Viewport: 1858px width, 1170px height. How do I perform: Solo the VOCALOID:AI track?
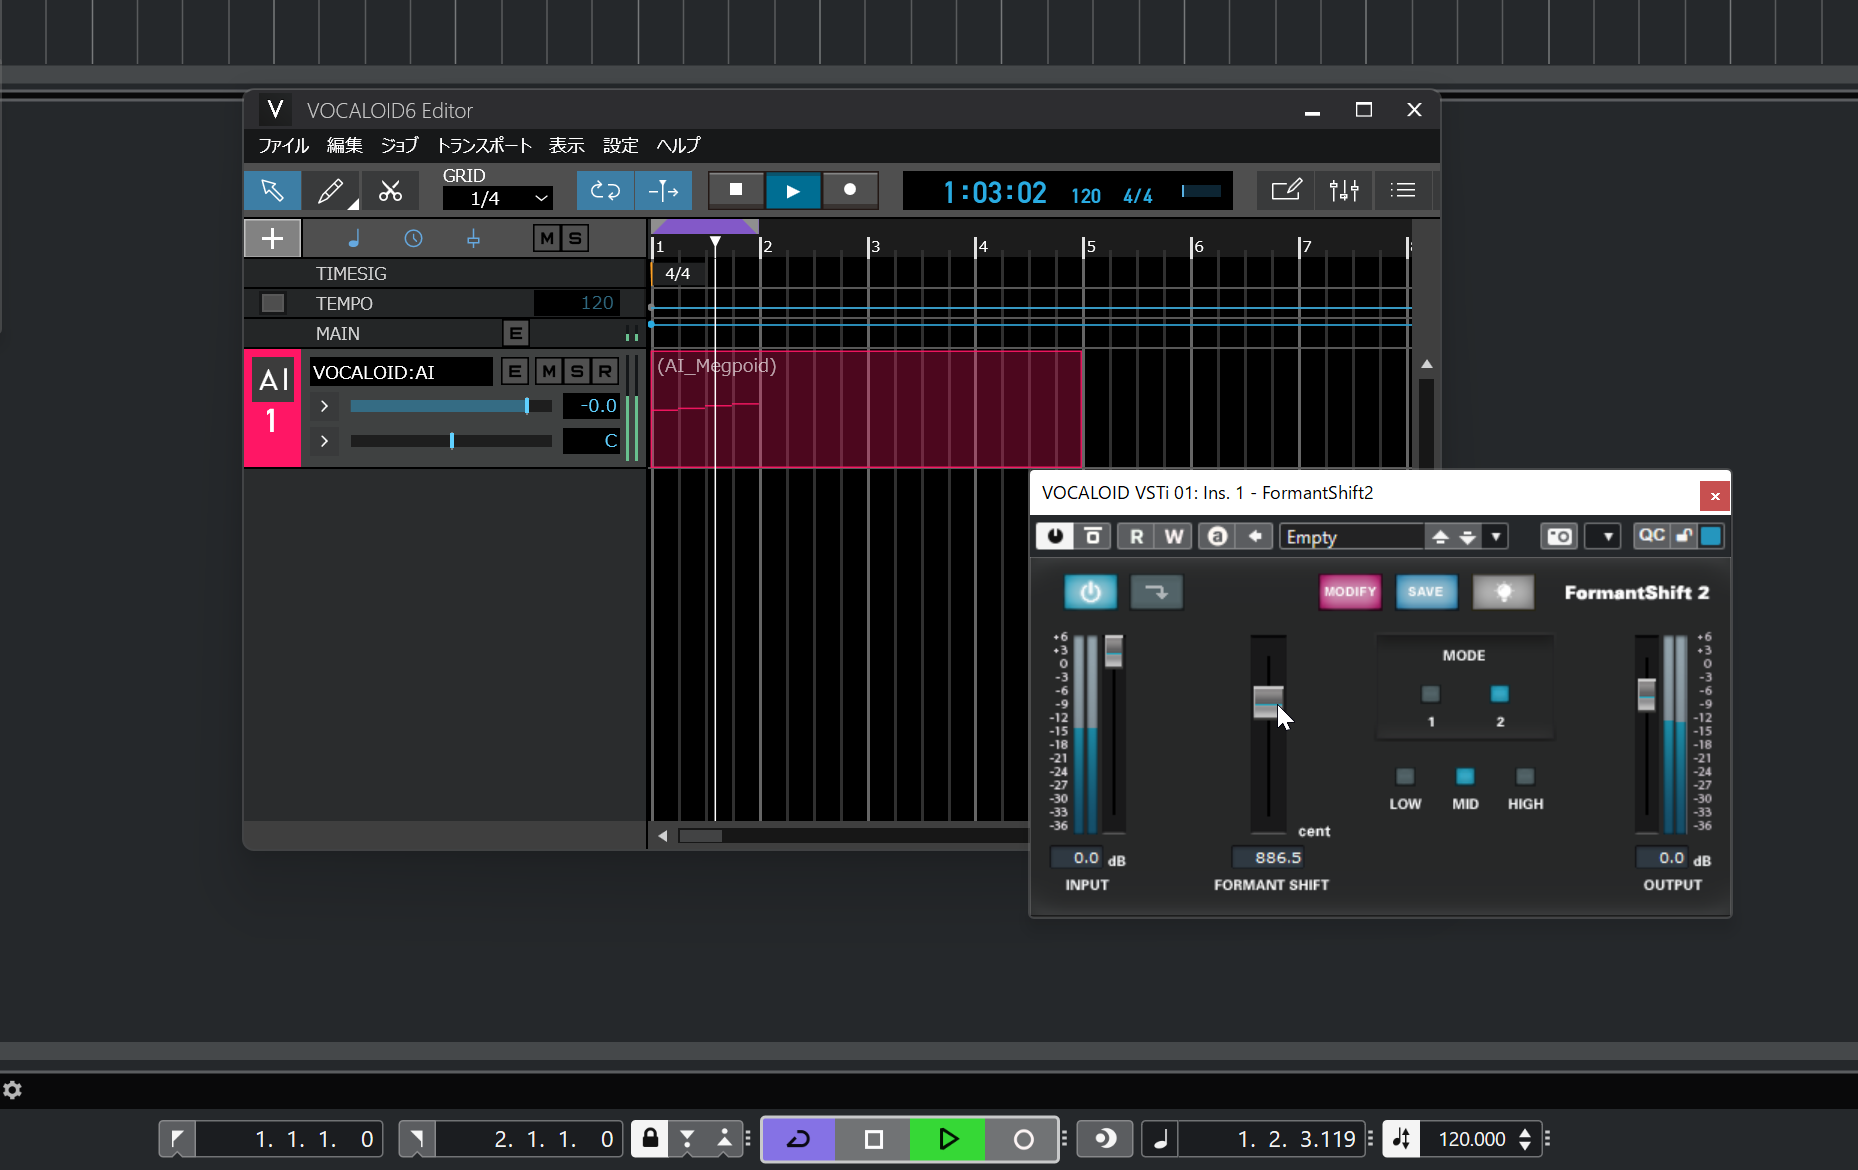pyautogui.click(x=577, y=372)
